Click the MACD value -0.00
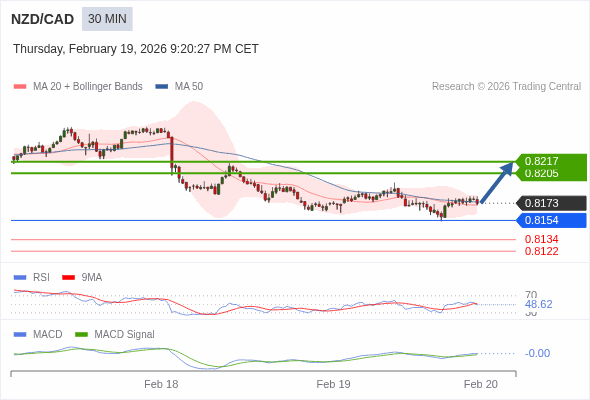 537,353
